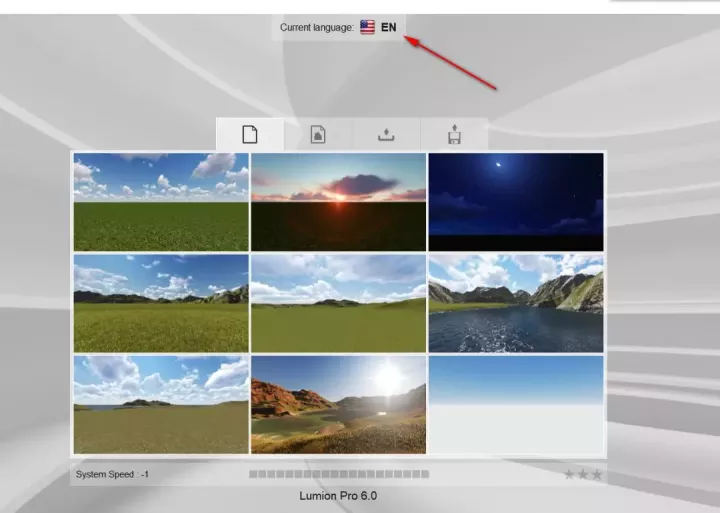Click the benchmark speed progress bar
The width and height of the screenshot is (720, 513).
[x=338, y=474]
